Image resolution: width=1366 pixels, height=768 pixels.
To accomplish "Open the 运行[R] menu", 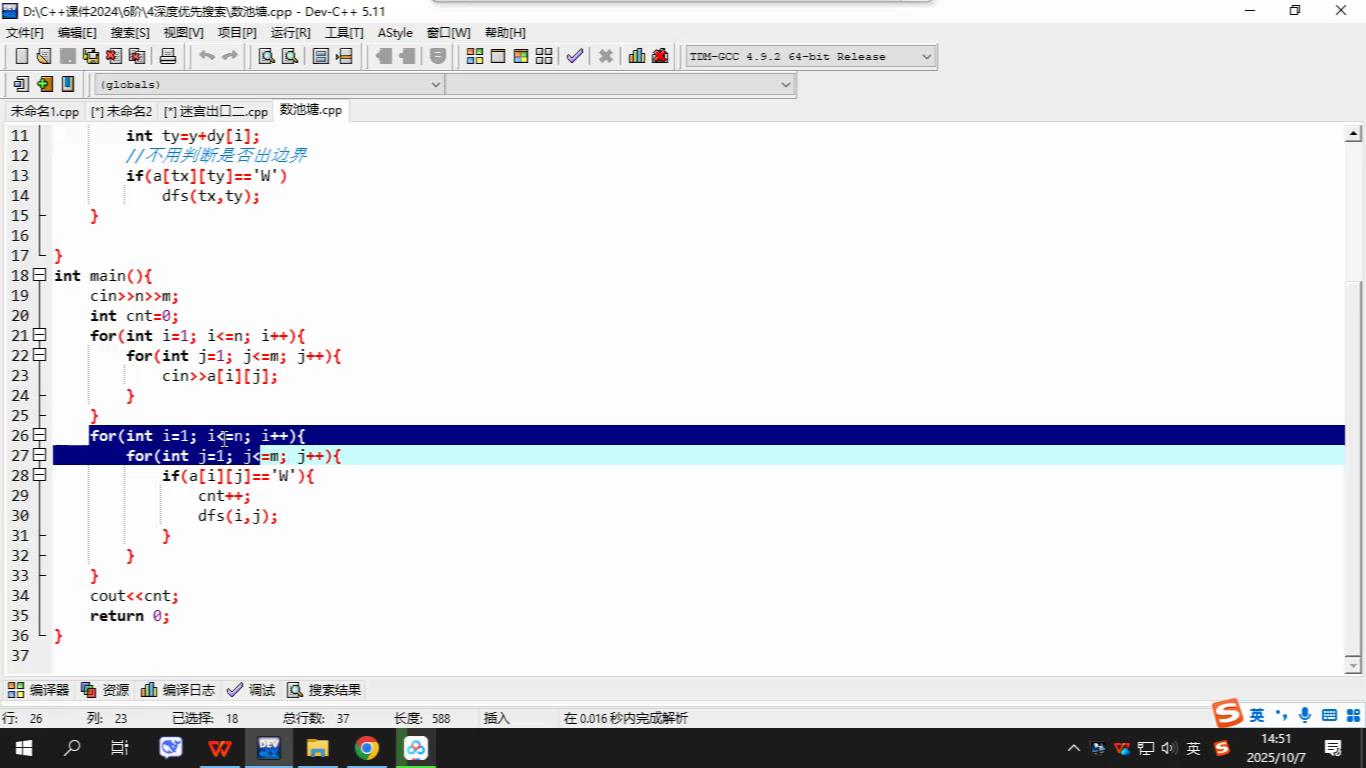I will coord(290,32).
